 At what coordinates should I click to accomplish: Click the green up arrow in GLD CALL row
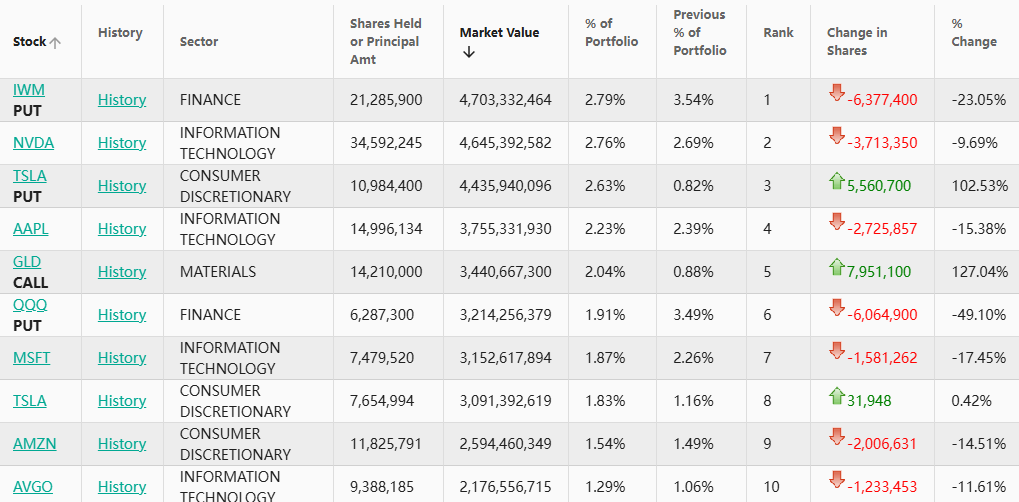tap(837, 267)
